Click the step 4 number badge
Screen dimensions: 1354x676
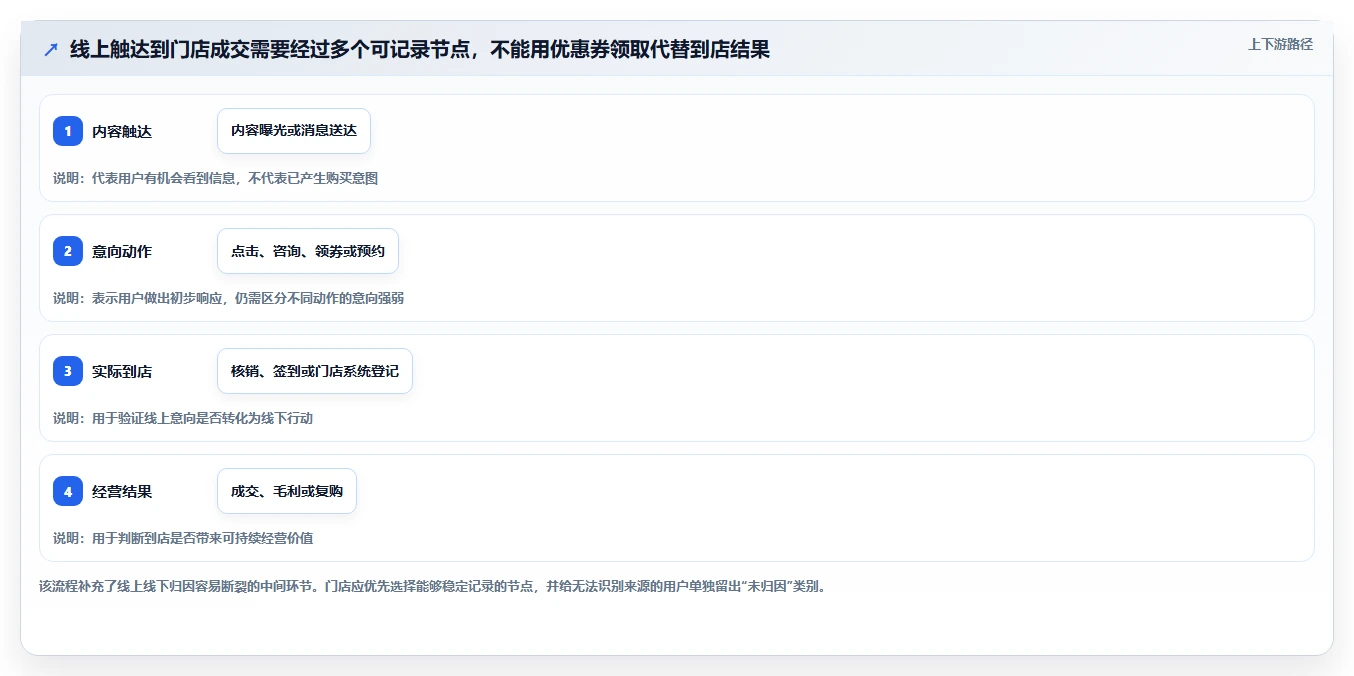(68, 491)
